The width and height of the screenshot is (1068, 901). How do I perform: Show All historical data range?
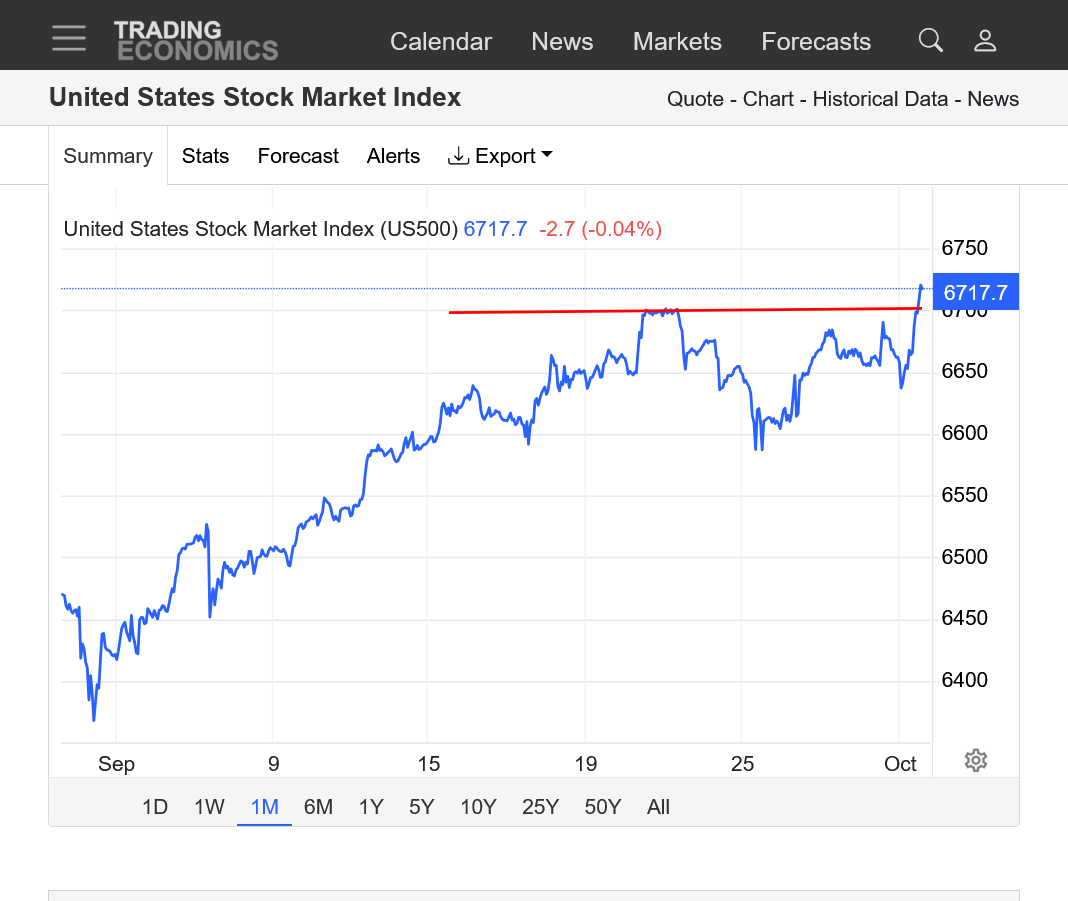658,807
